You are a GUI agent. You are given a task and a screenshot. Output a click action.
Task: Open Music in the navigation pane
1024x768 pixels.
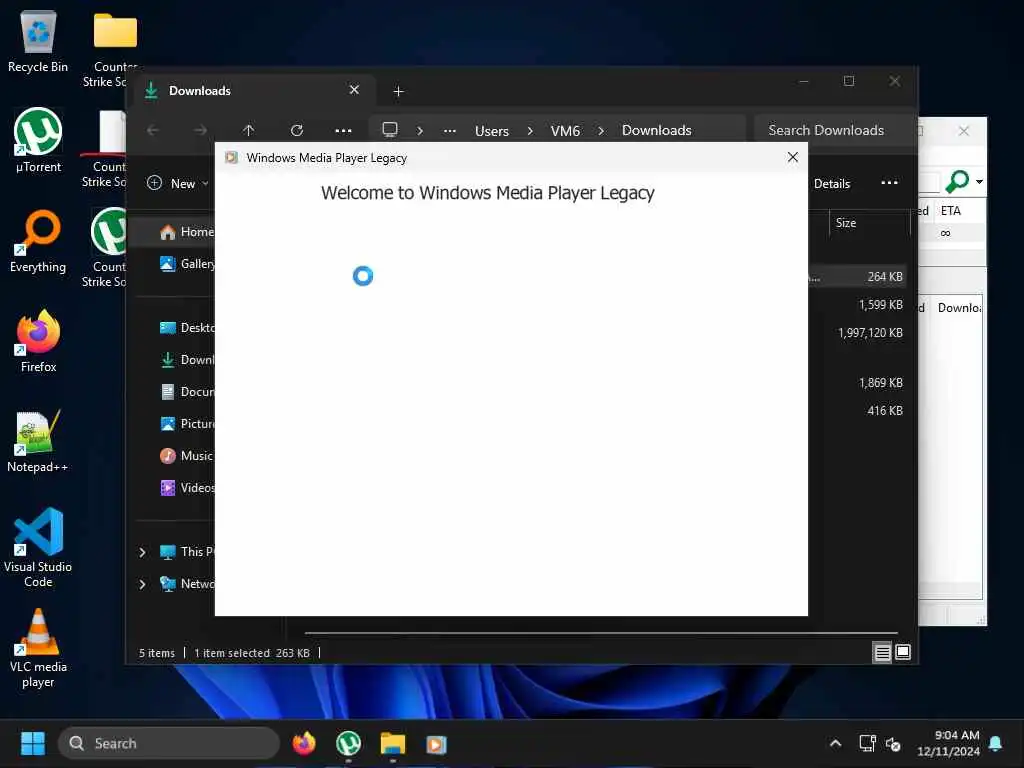tap(186, 456)
